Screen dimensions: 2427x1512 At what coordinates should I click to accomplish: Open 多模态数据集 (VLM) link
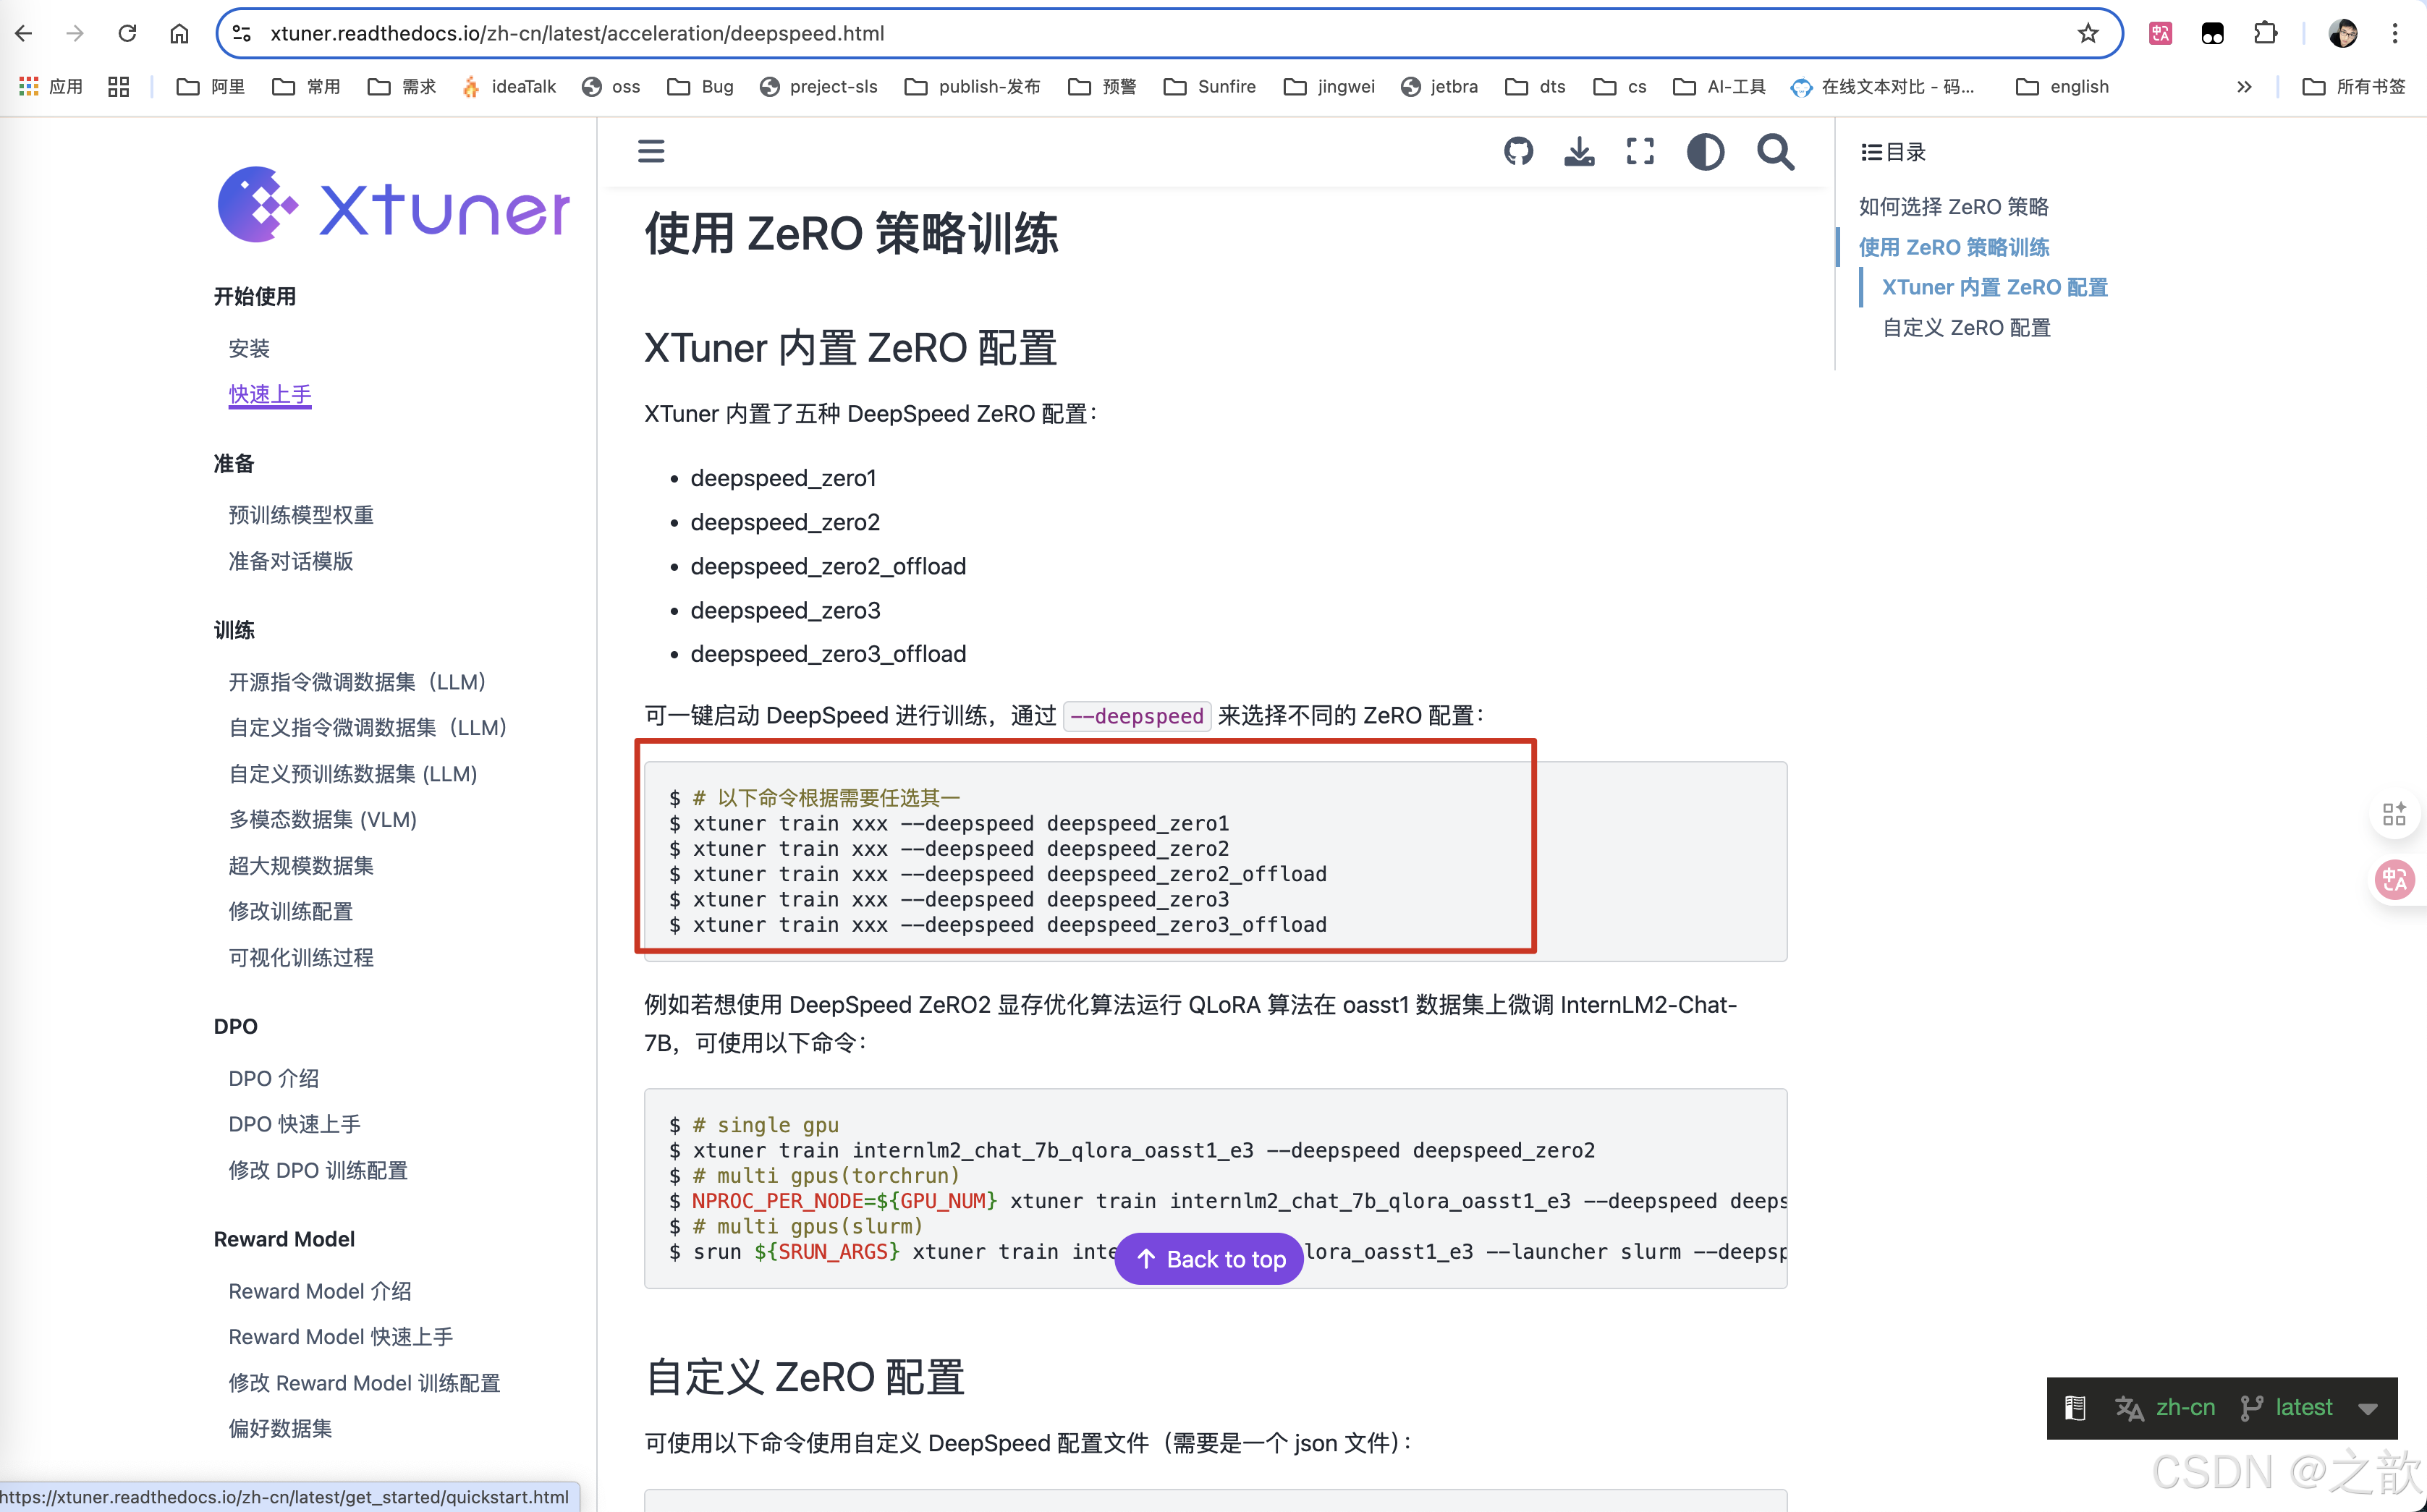[x=322, y=820]
